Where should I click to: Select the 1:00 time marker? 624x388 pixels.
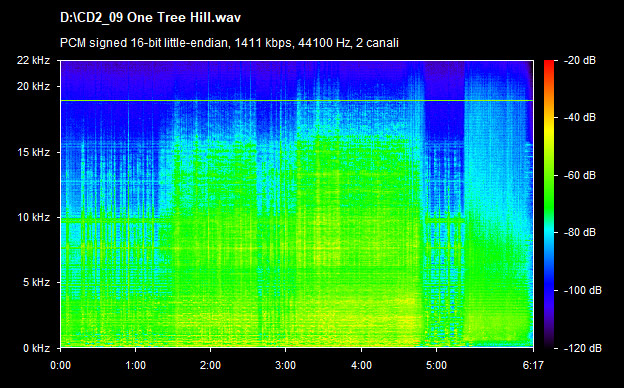135,365
